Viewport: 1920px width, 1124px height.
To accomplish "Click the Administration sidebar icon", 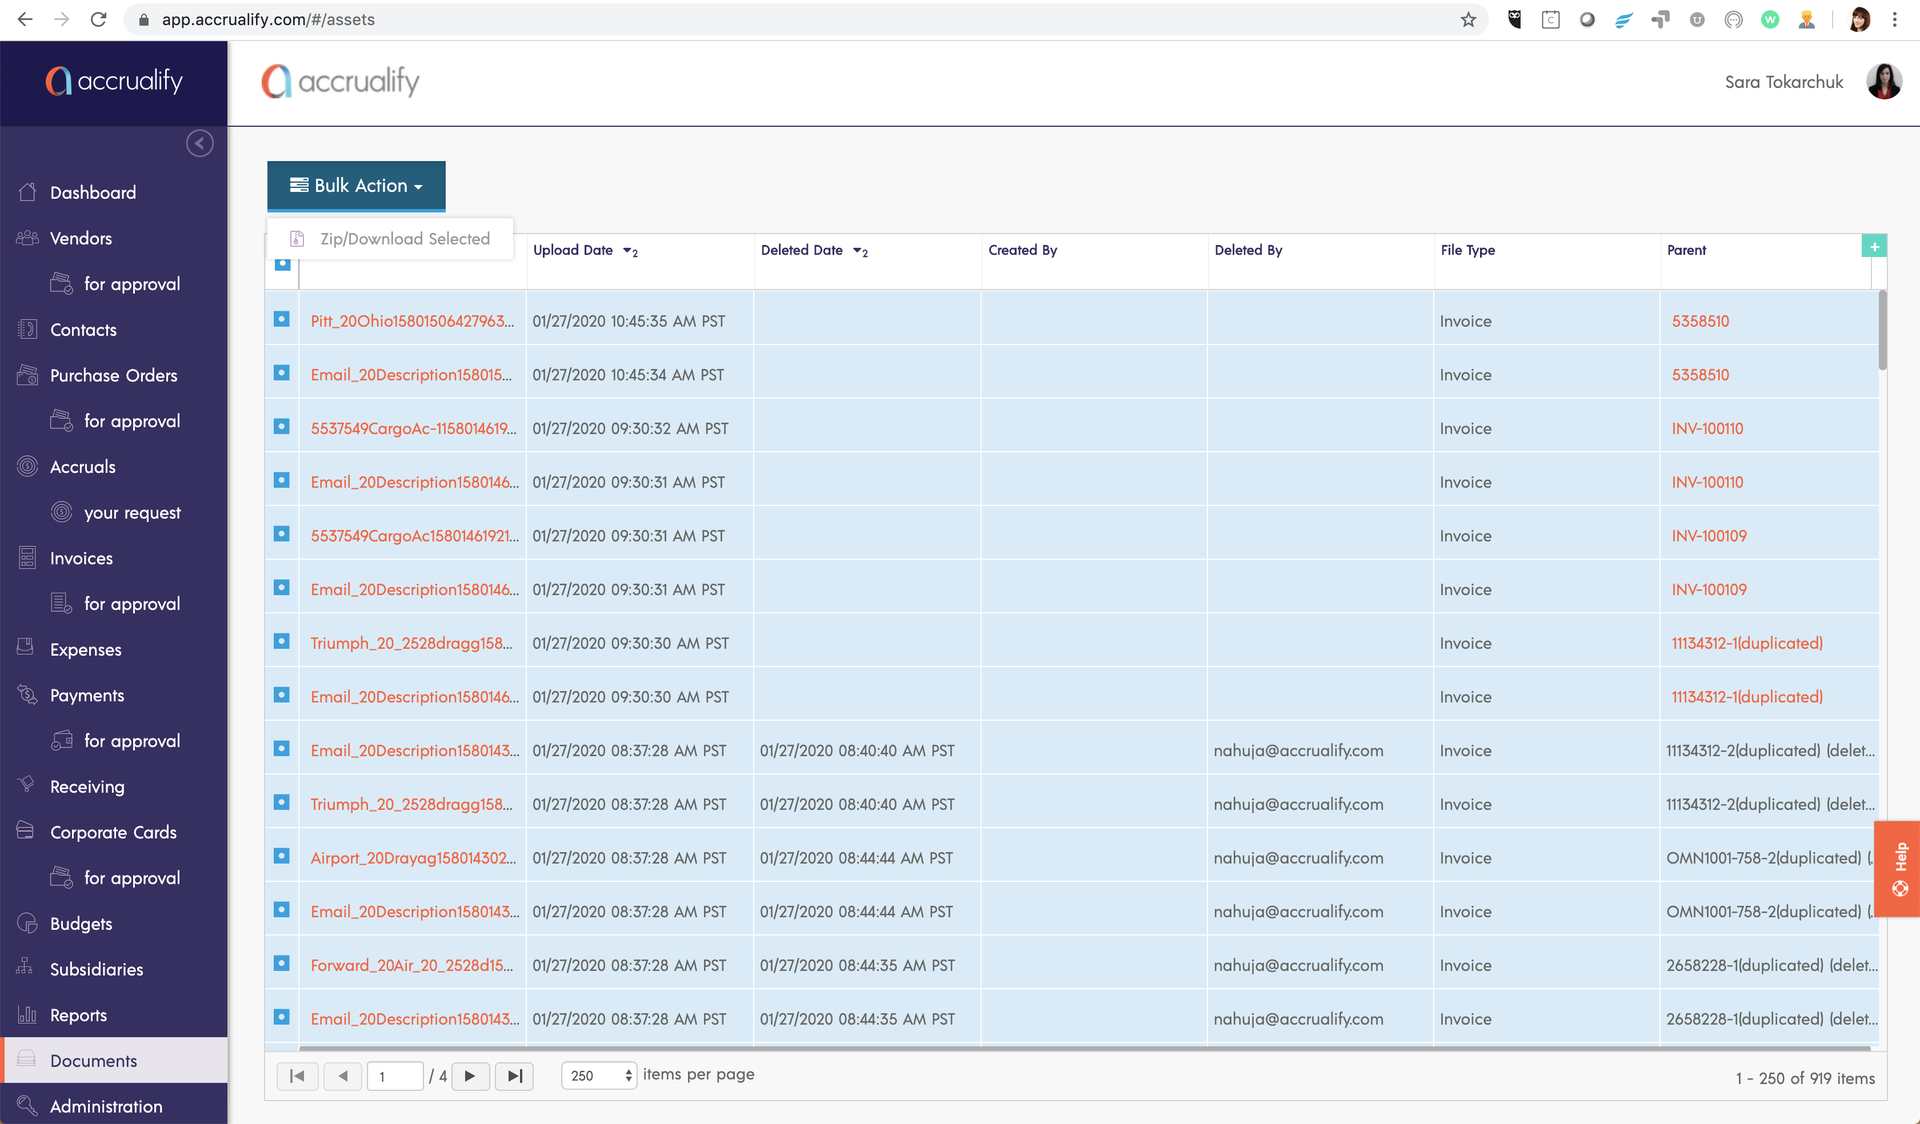I will point(27,1106).
